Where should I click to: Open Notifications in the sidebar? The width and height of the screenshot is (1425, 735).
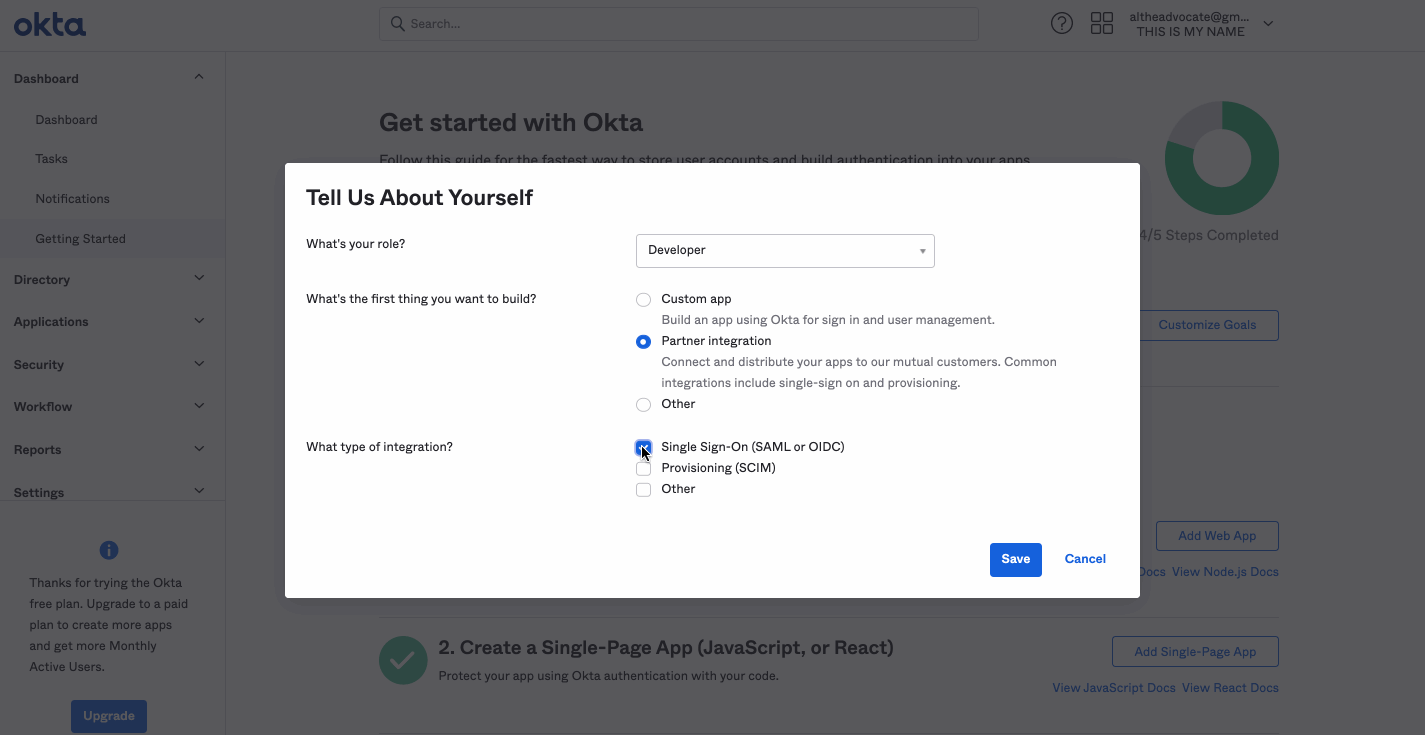[x=72, y=199]
